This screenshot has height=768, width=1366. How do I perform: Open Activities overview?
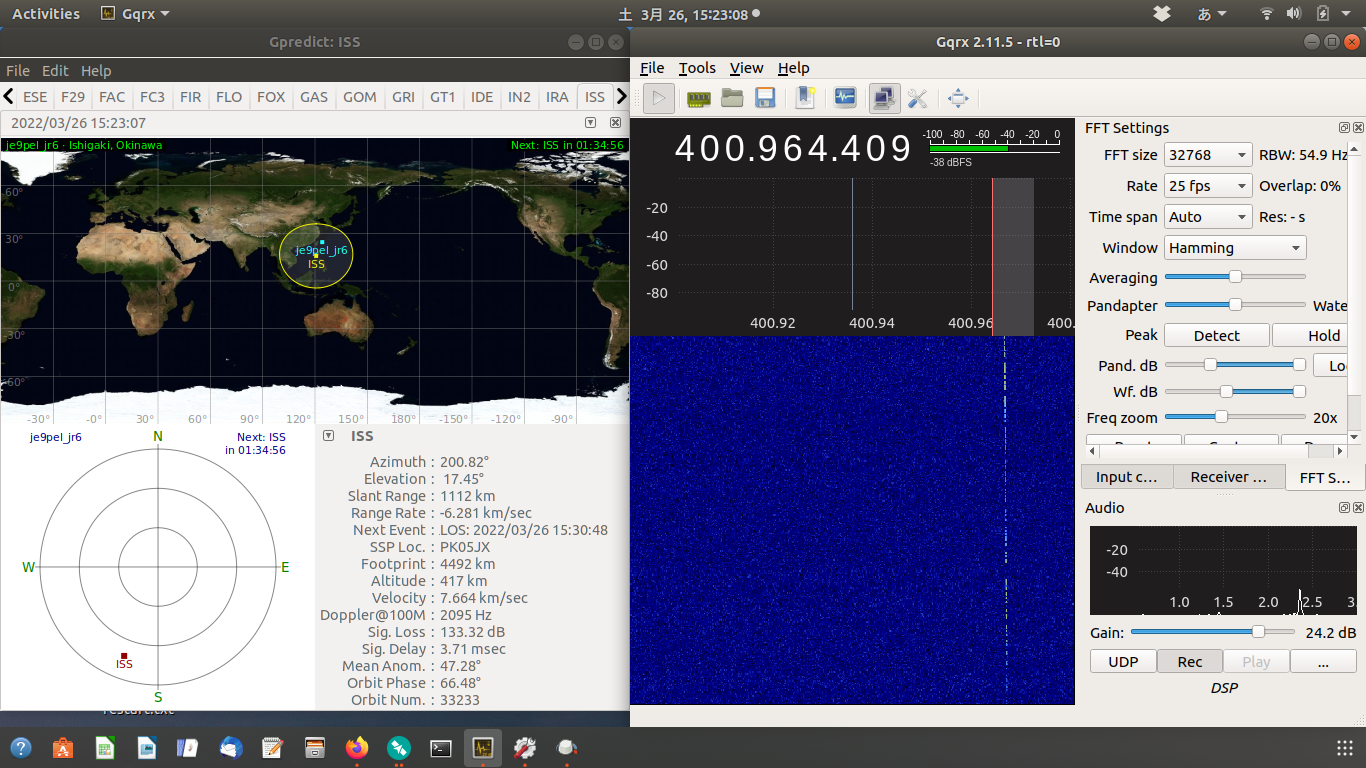point(46,14)
